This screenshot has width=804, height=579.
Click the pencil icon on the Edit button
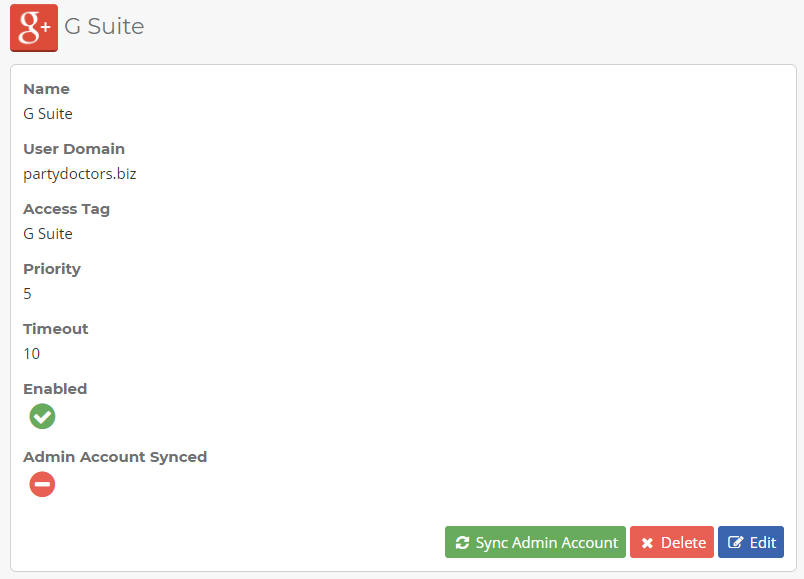coord(736,543)
